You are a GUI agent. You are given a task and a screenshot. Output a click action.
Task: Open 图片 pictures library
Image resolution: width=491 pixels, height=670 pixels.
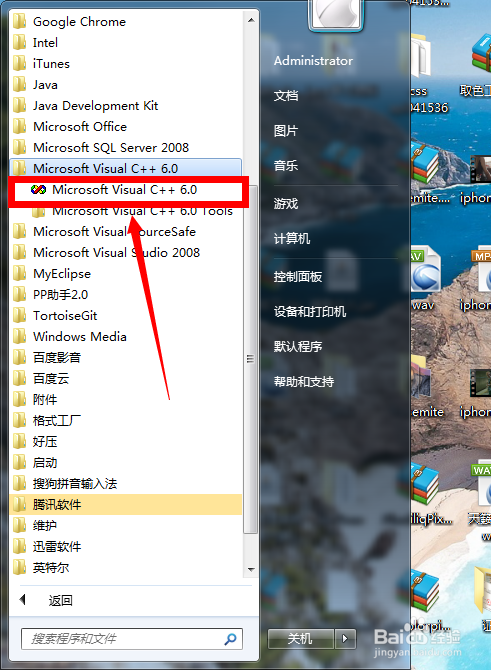[x=286, y=131]
